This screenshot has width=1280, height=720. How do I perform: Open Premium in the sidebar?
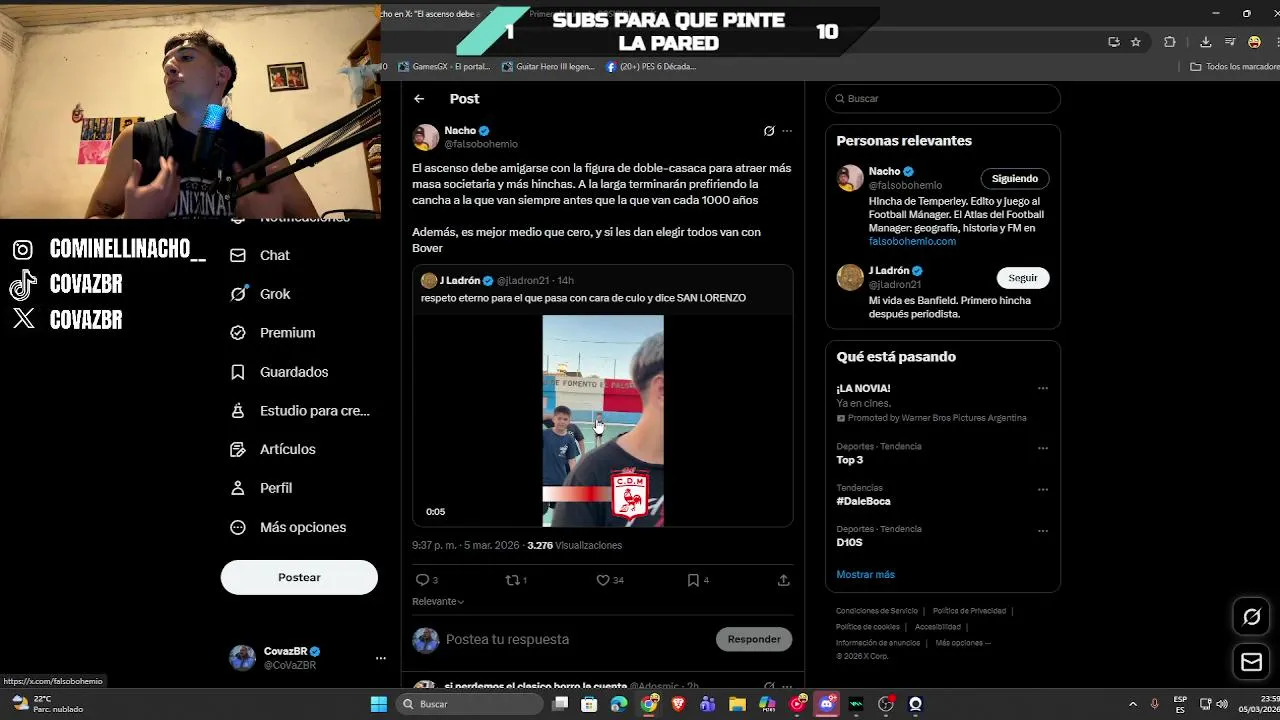click(x=272, y=333)
